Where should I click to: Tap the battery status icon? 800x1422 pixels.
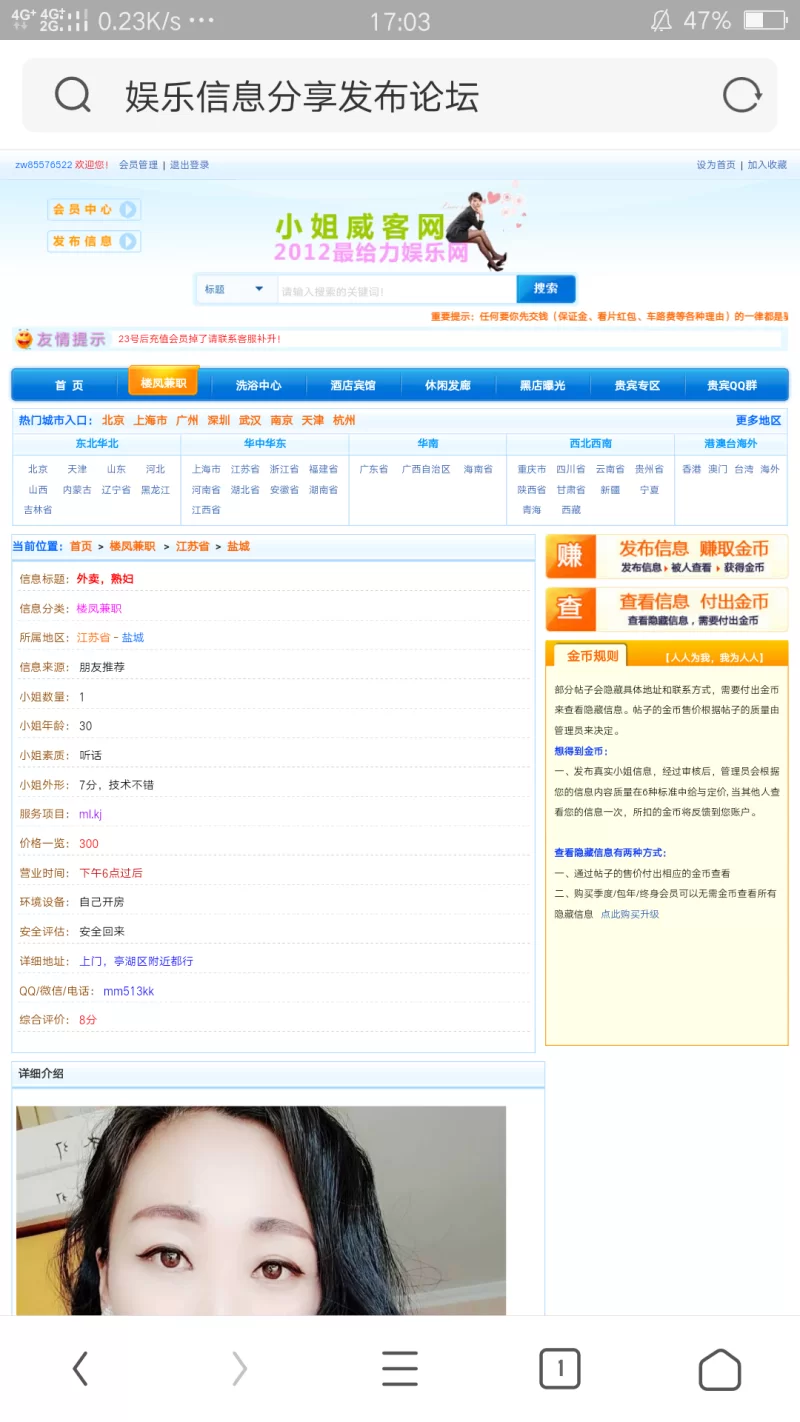pos(765,20)
